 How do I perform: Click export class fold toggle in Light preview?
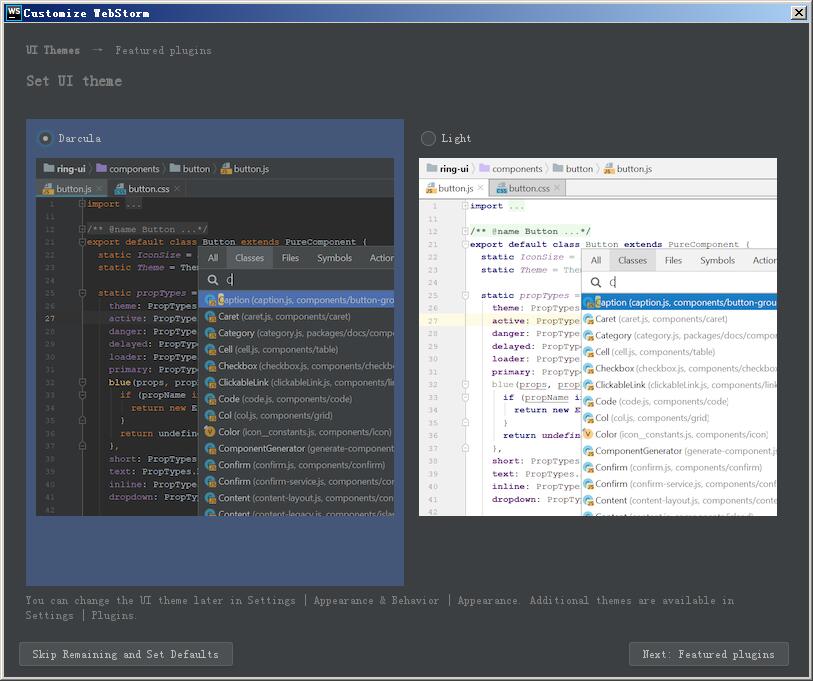click(x=465, y=244)
